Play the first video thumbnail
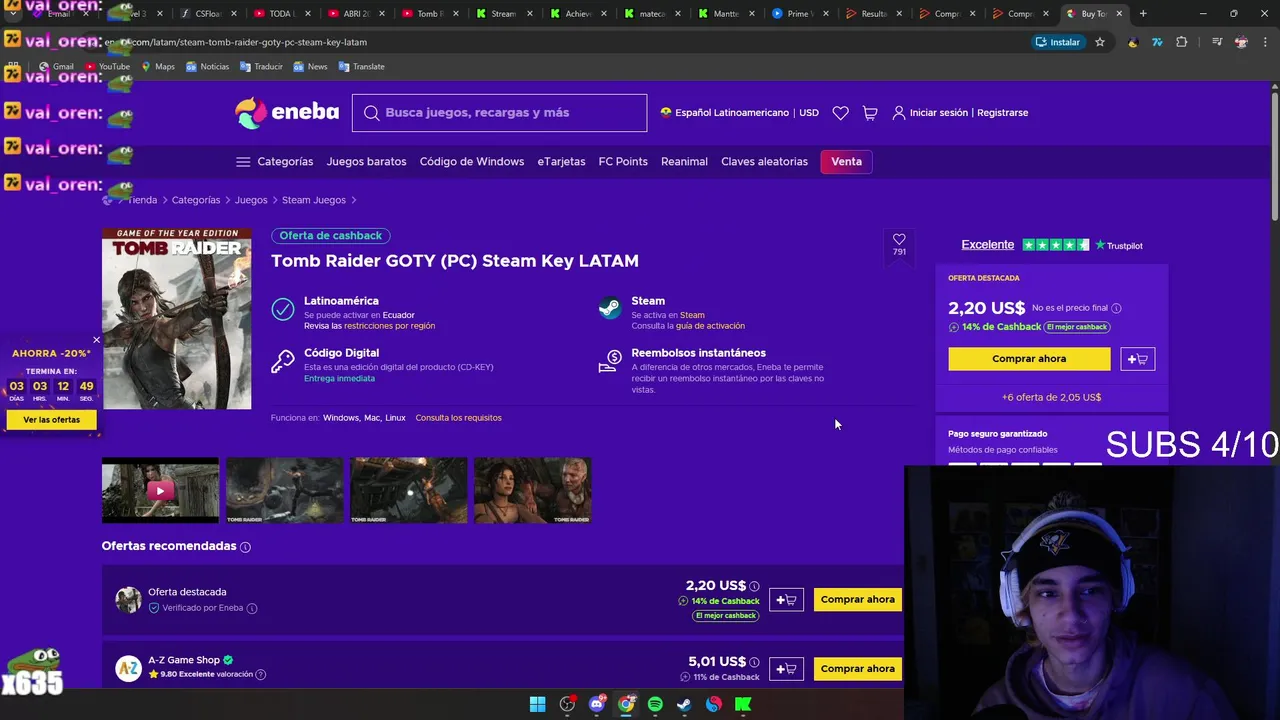Viewport: 1280px width, 720px height. 160,491
